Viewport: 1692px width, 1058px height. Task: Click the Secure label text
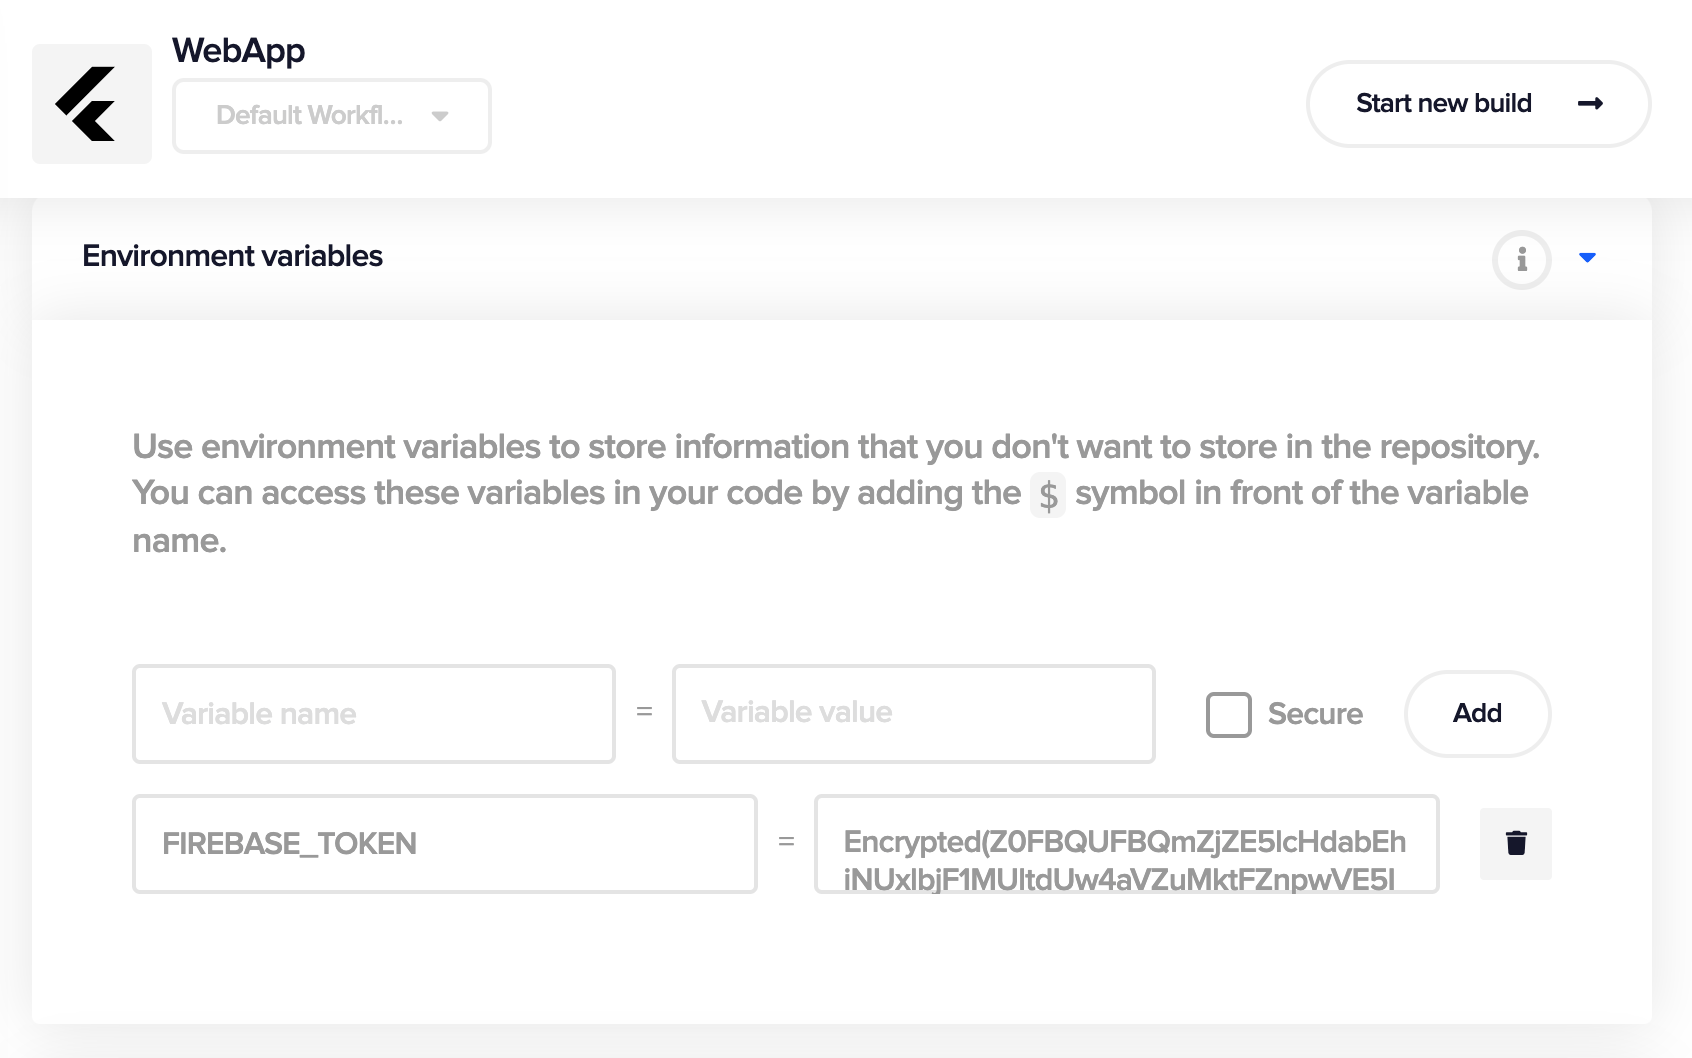pos(1315,714)
